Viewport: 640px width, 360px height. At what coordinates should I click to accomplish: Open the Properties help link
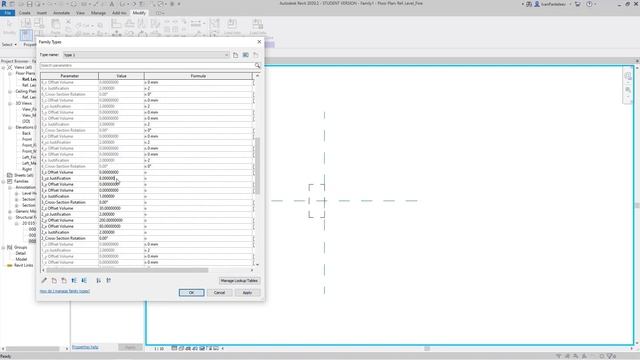85,347
